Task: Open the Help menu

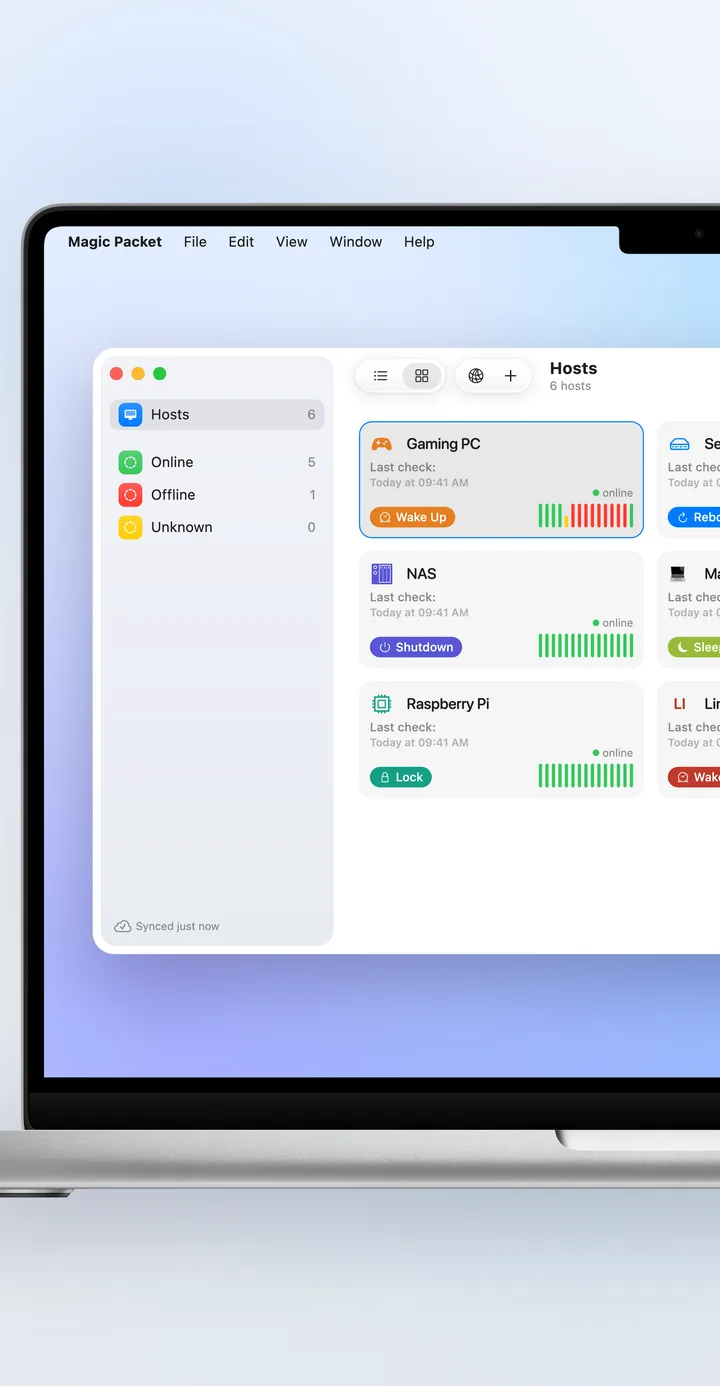Action: point(419,242)
